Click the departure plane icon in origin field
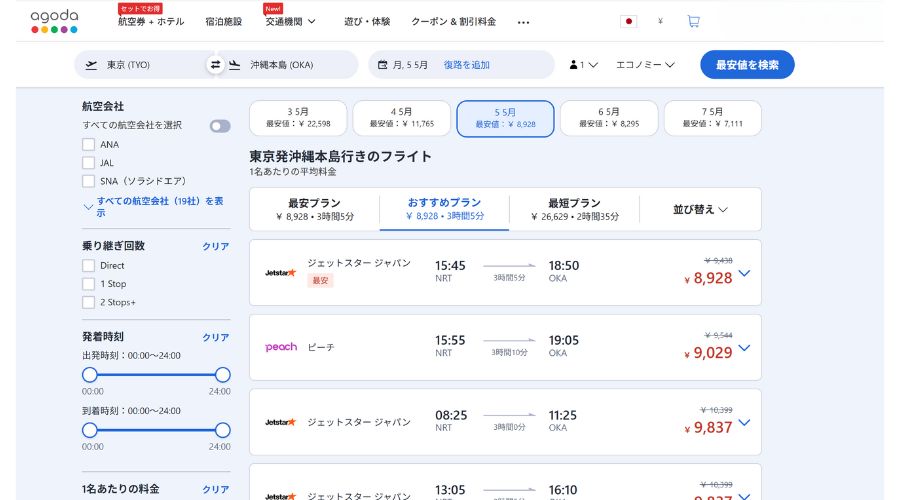The height and width of the screenshot is (500, 900). 91,65
